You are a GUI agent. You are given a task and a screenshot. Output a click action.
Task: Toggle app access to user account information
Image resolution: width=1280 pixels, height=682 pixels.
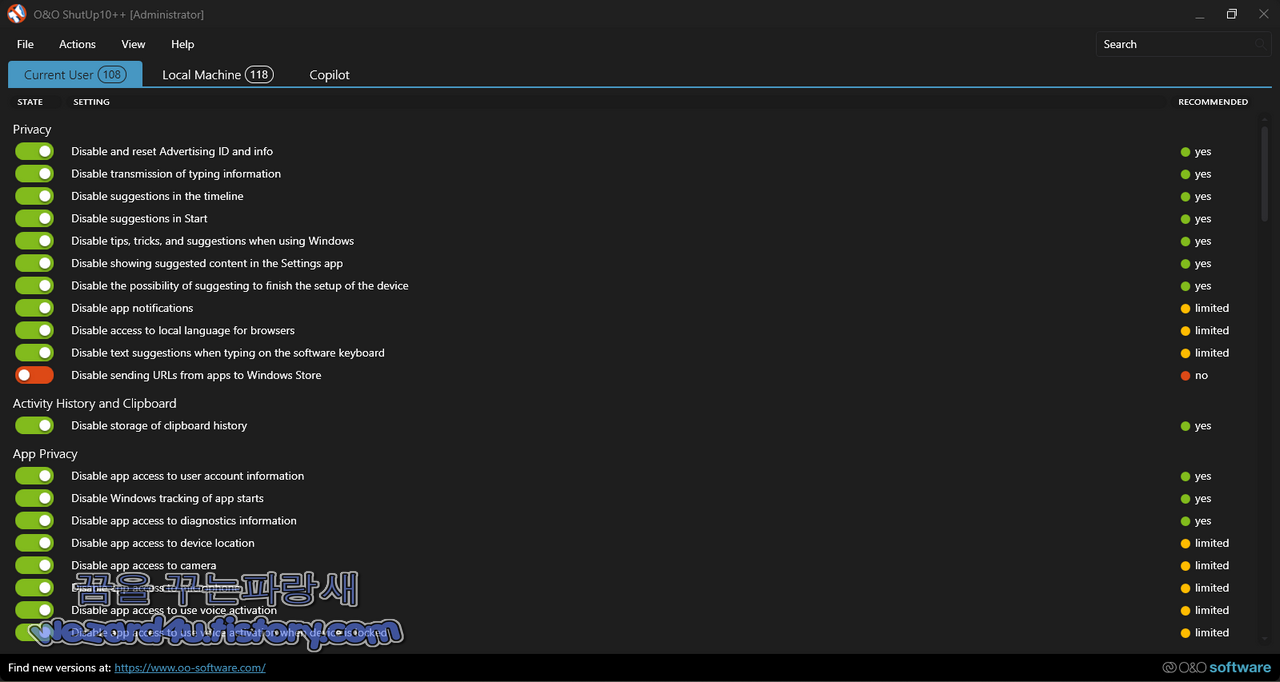click(34, 476)
